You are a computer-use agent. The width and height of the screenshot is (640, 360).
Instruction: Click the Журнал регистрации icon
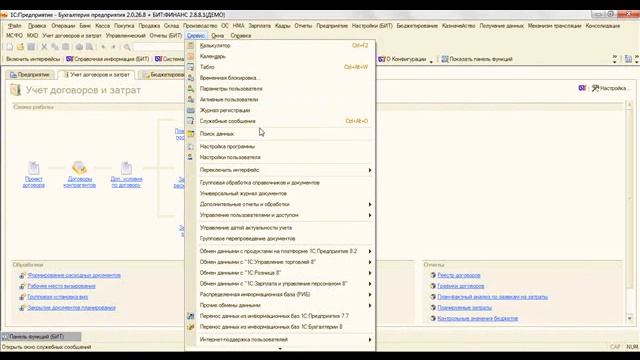click(x=191, y=110)
